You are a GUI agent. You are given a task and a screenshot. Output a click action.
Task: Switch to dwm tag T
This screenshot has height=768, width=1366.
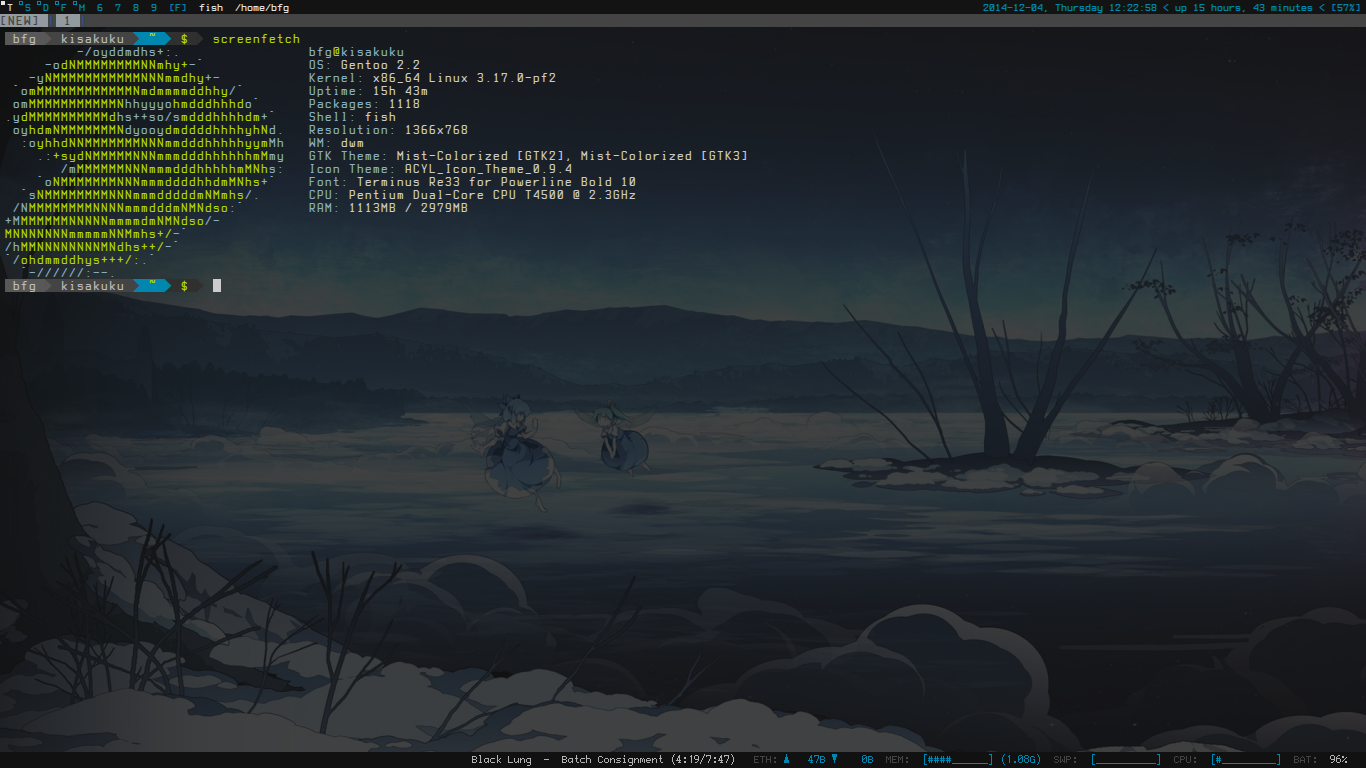pyautogui.click(x=10, y=7)
